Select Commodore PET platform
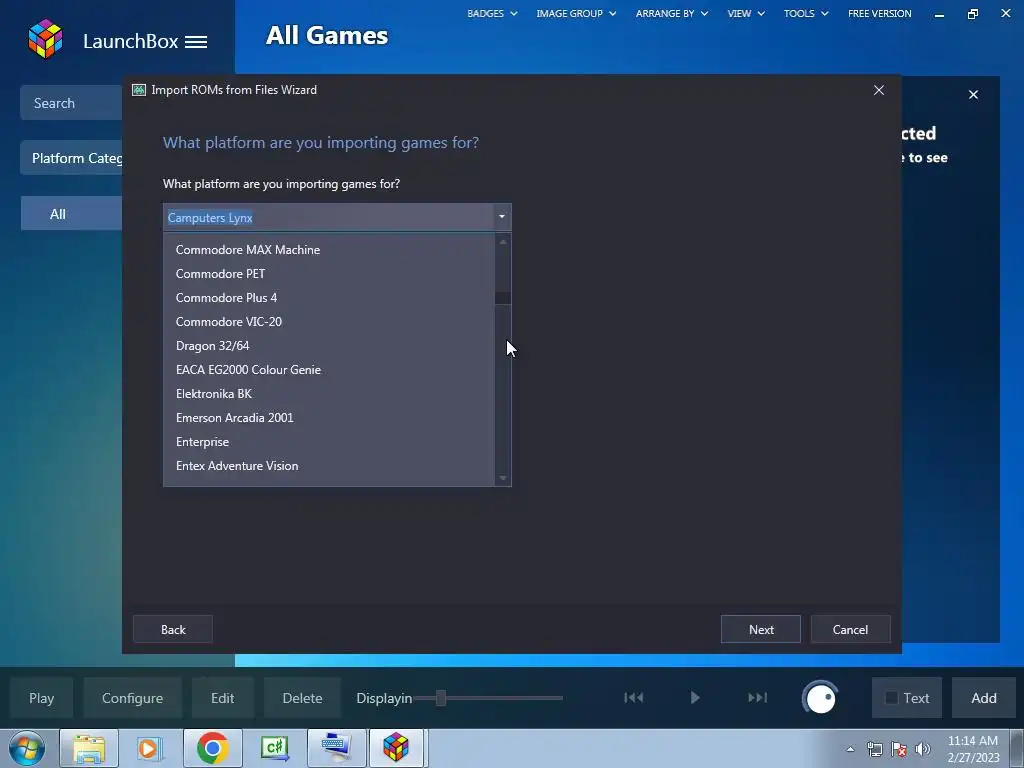This screenshot has width=1024, height=768. [x=329, y=274]
